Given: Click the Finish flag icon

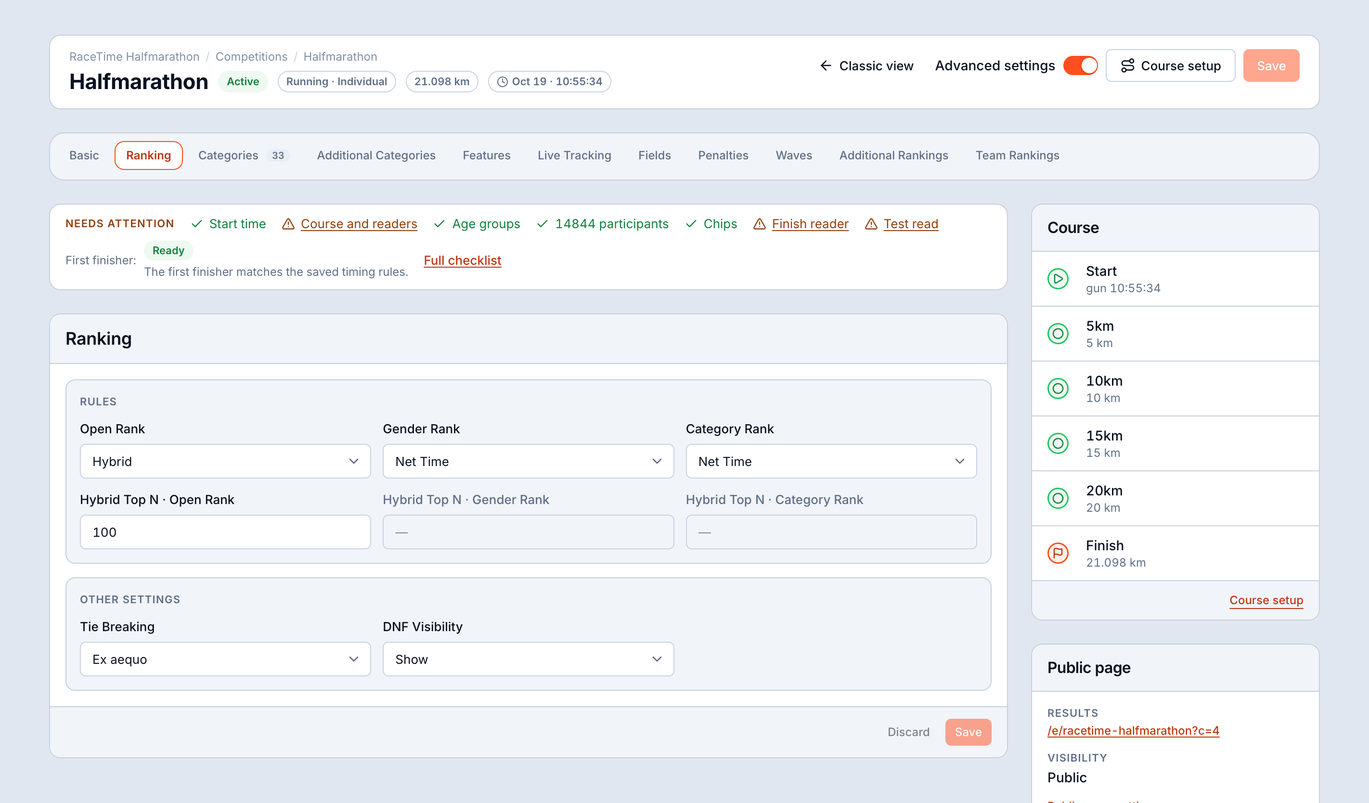Looking at the screenshot, I should [x=1058, y=553].
